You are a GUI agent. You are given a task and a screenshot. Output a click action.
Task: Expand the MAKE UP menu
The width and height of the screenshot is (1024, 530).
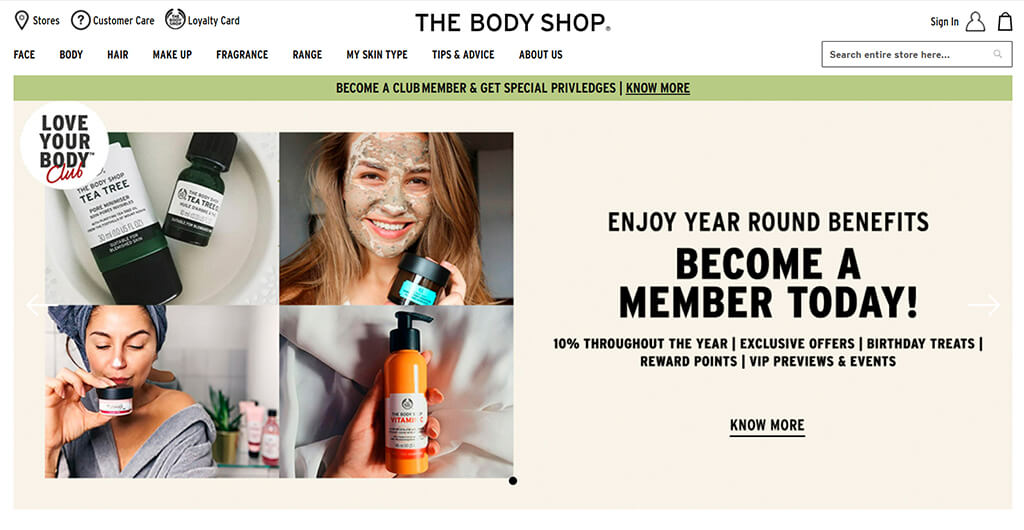point(172,55)
